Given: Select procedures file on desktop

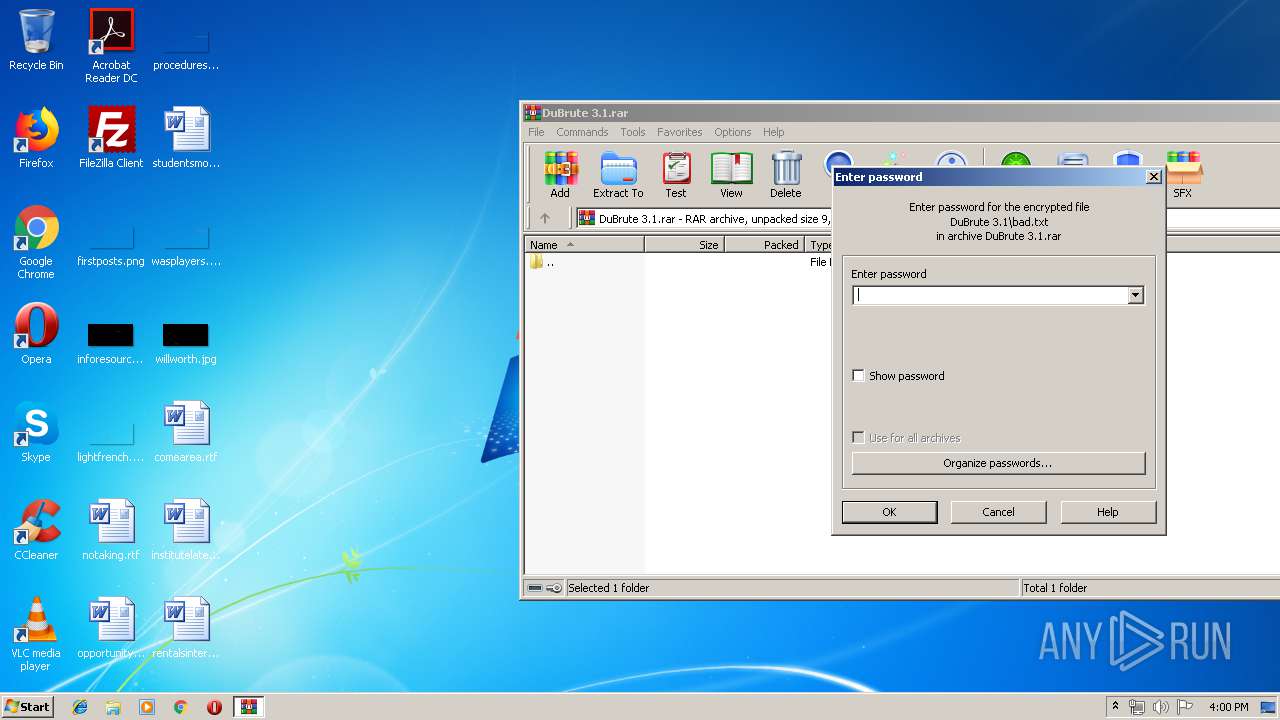Looking at the screenshot, I should coord(186,50).
